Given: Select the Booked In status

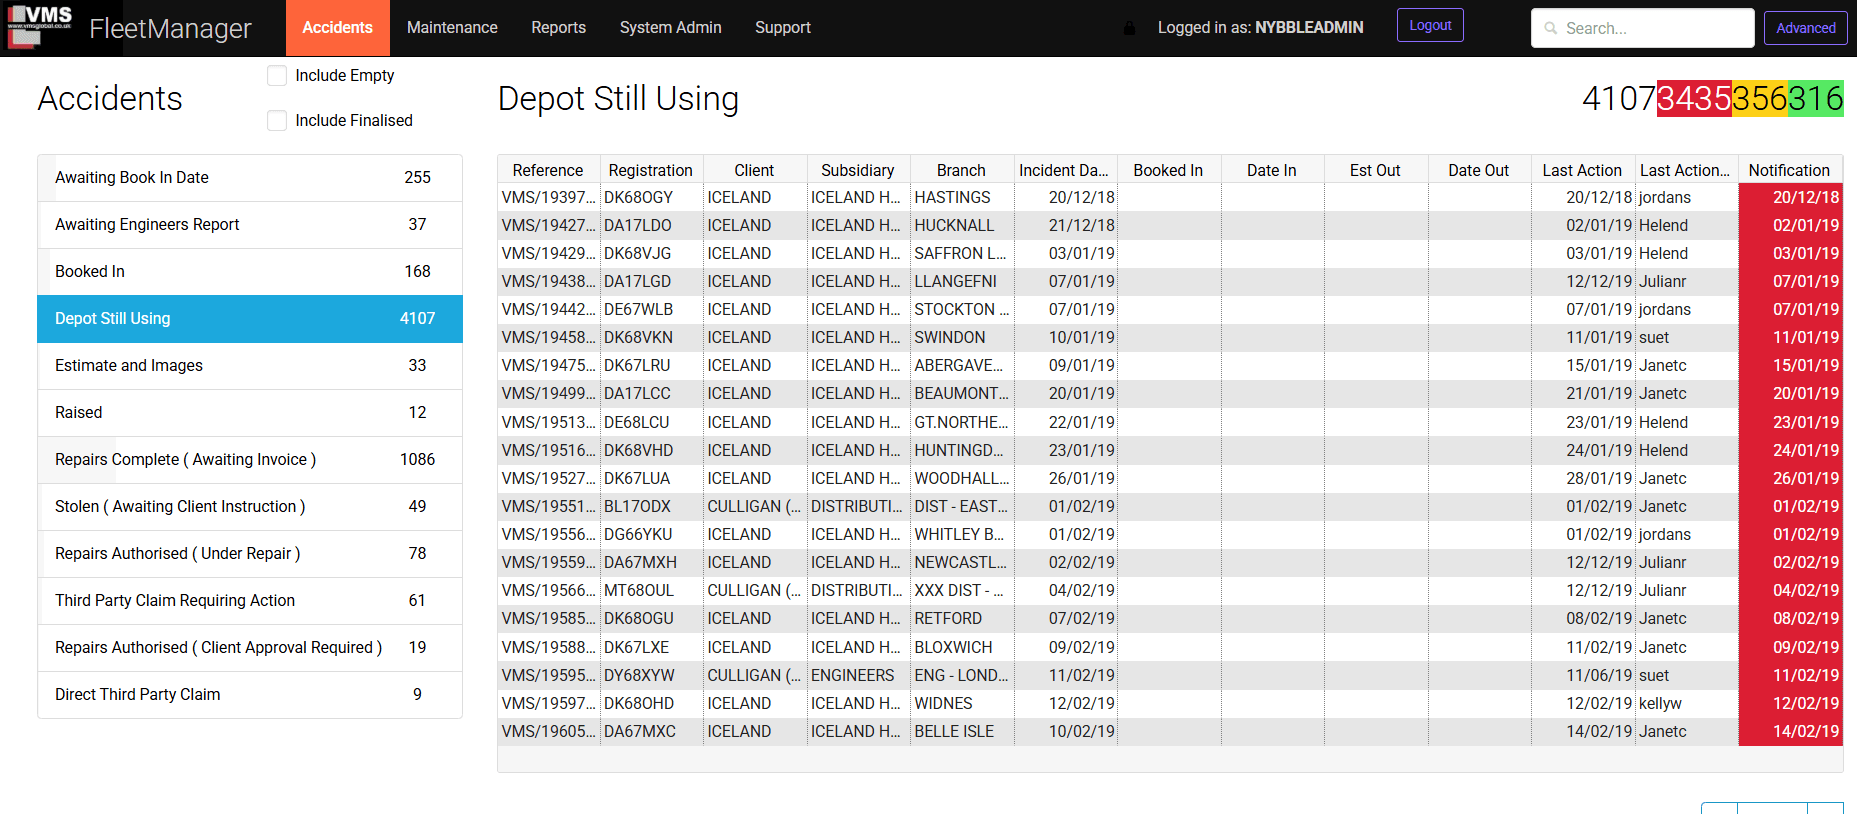Looking at the screenshot, I should [250, 272].
